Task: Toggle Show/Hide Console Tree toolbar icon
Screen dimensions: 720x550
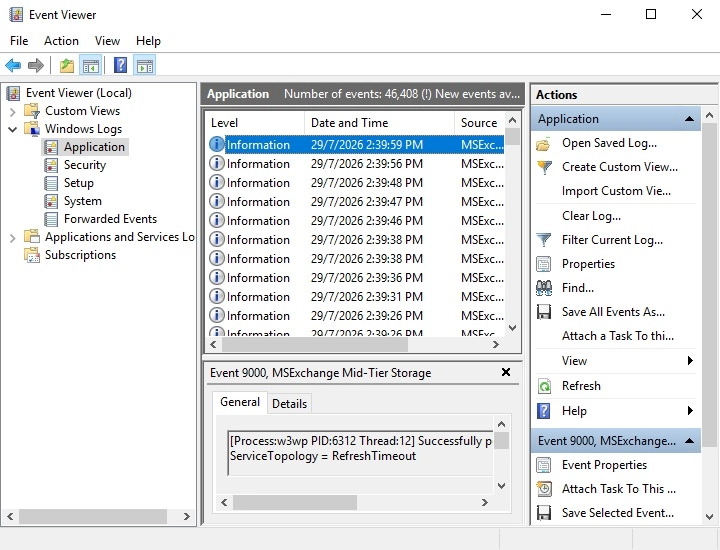Action: 90,66
